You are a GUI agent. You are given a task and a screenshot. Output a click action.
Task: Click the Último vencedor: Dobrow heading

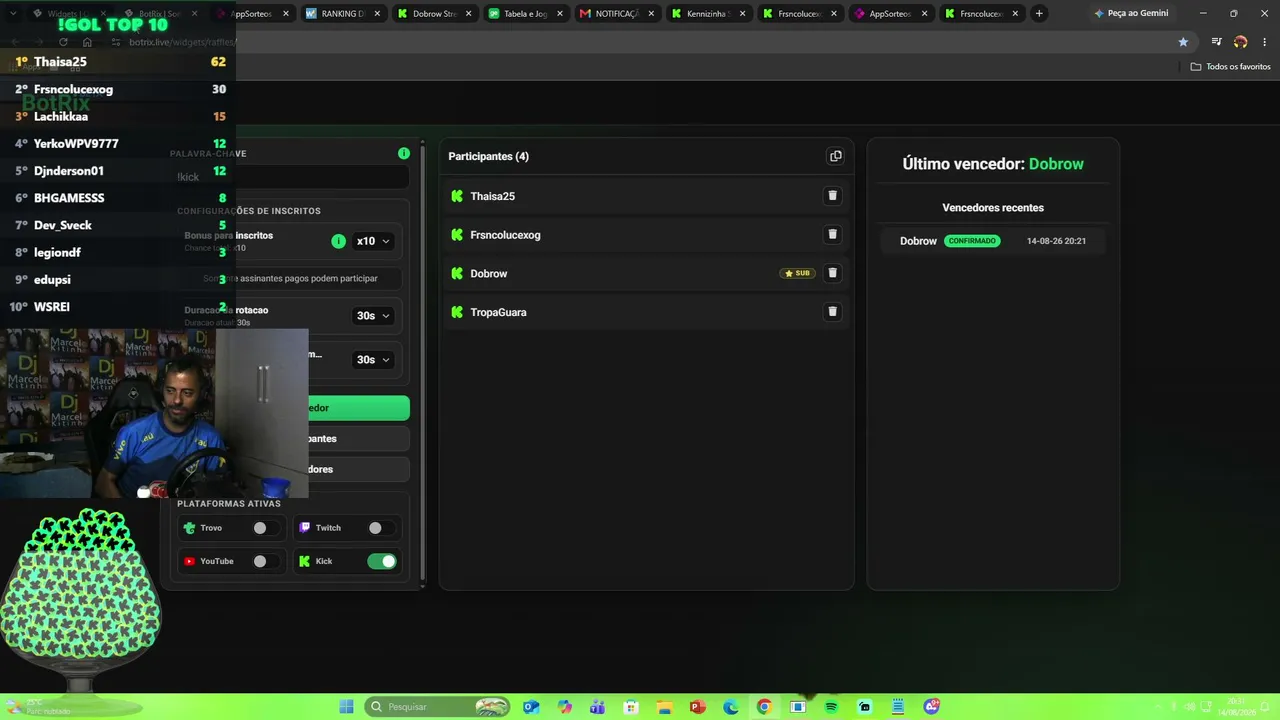(993, 164)
